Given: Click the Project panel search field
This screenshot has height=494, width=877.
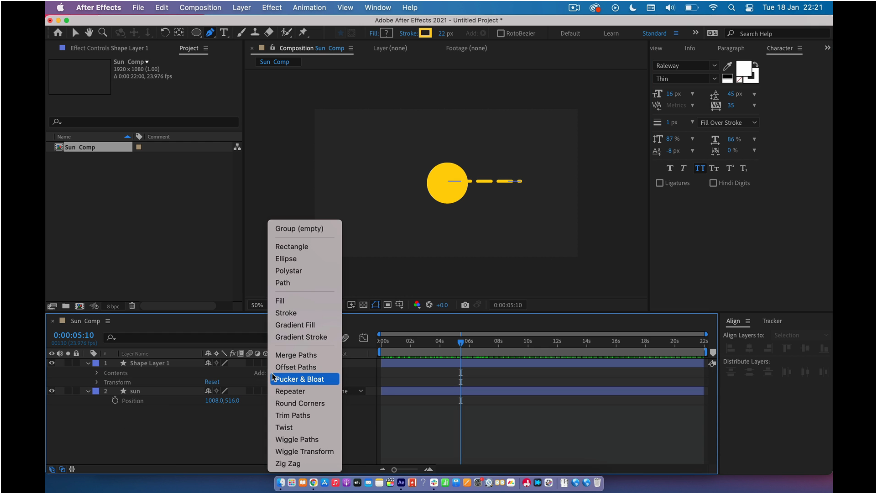Looking at the screenshot, I should point(144,121).
